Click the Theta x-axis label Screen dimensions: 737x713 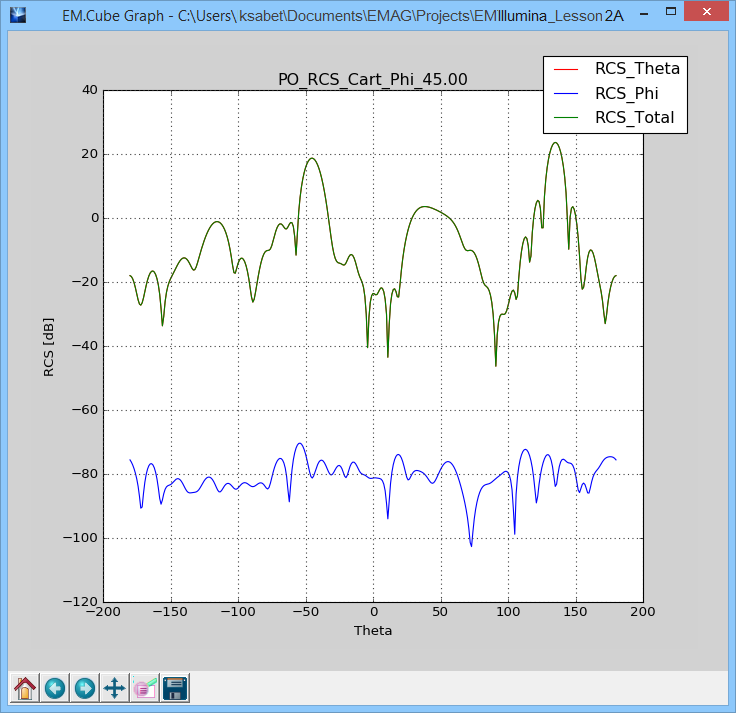pyautogui.click(x=373, y=630)
